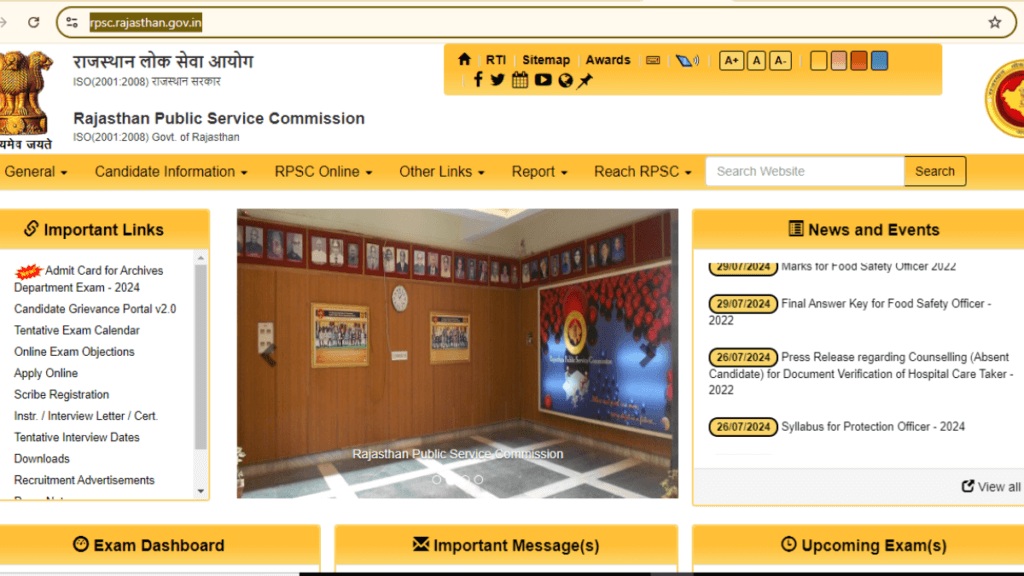Screen dimensions: 1024x576
Task: Select the default A font size option
Action: pos(757,60)
